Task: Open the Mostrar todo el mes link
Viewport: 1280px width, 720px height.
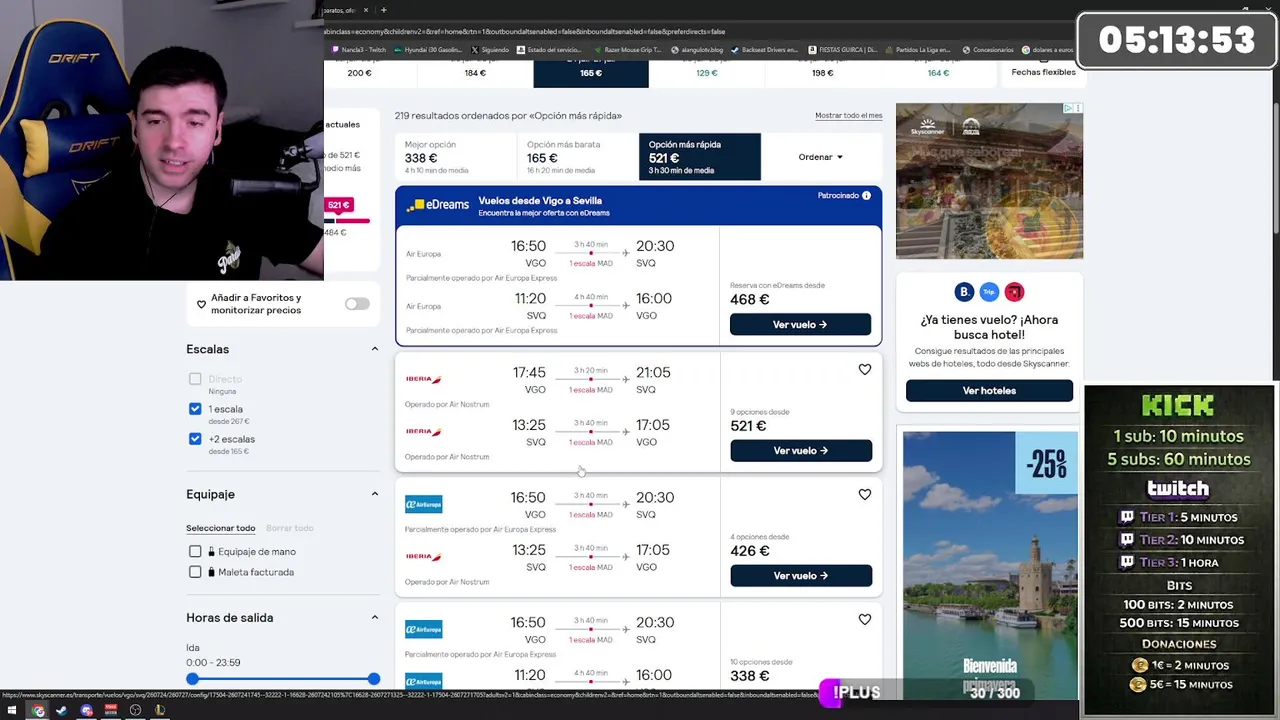Action: coord(849,116)
